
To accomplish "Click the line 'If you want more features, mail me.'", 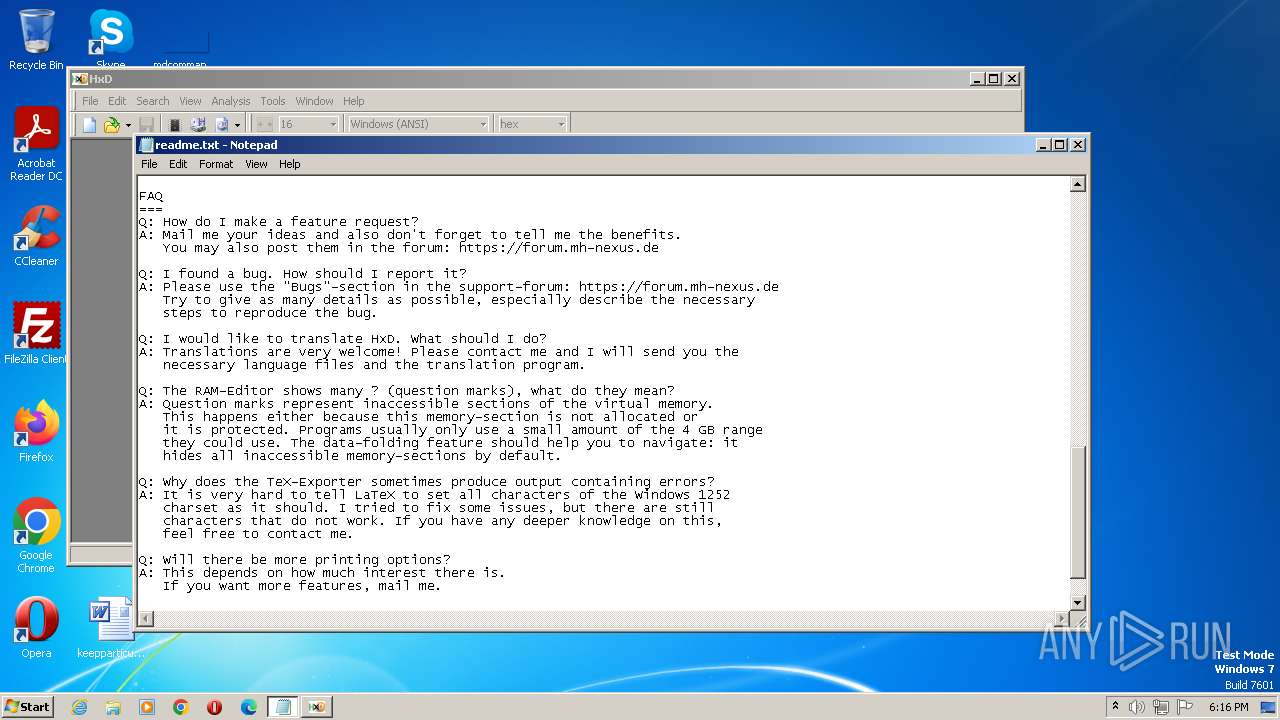I will pyautogui.click(x=302, y=586).
